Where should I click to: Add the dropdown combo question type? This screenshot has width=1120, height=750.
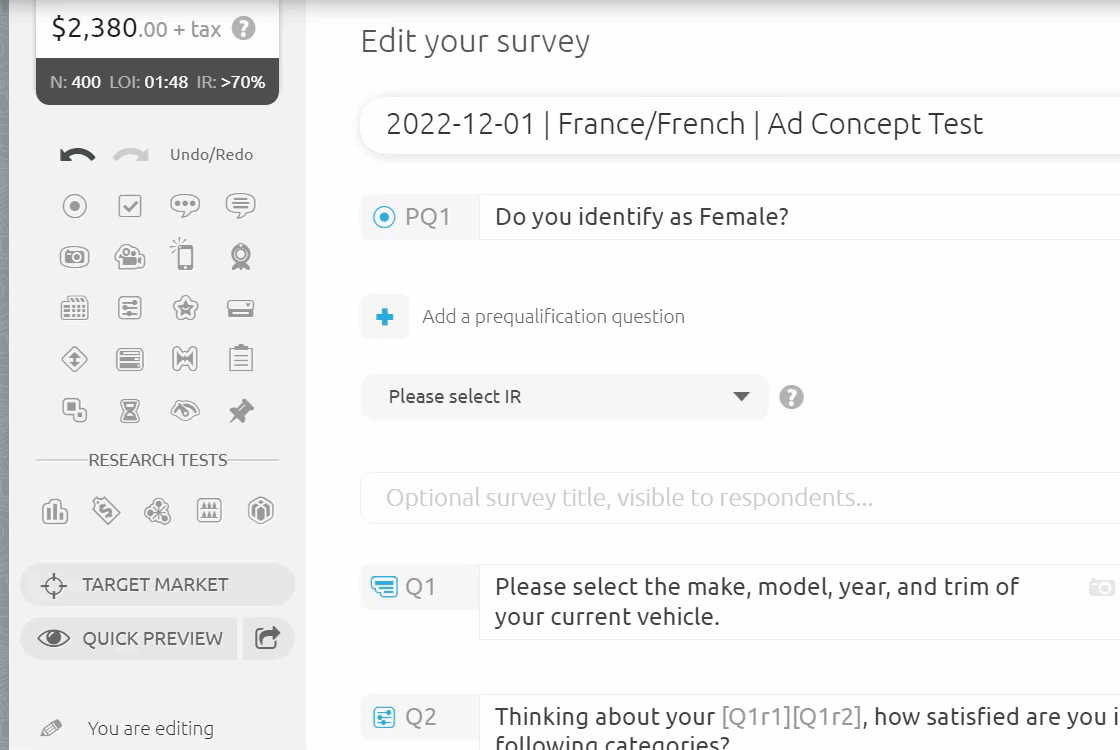[x=241, y=309]
